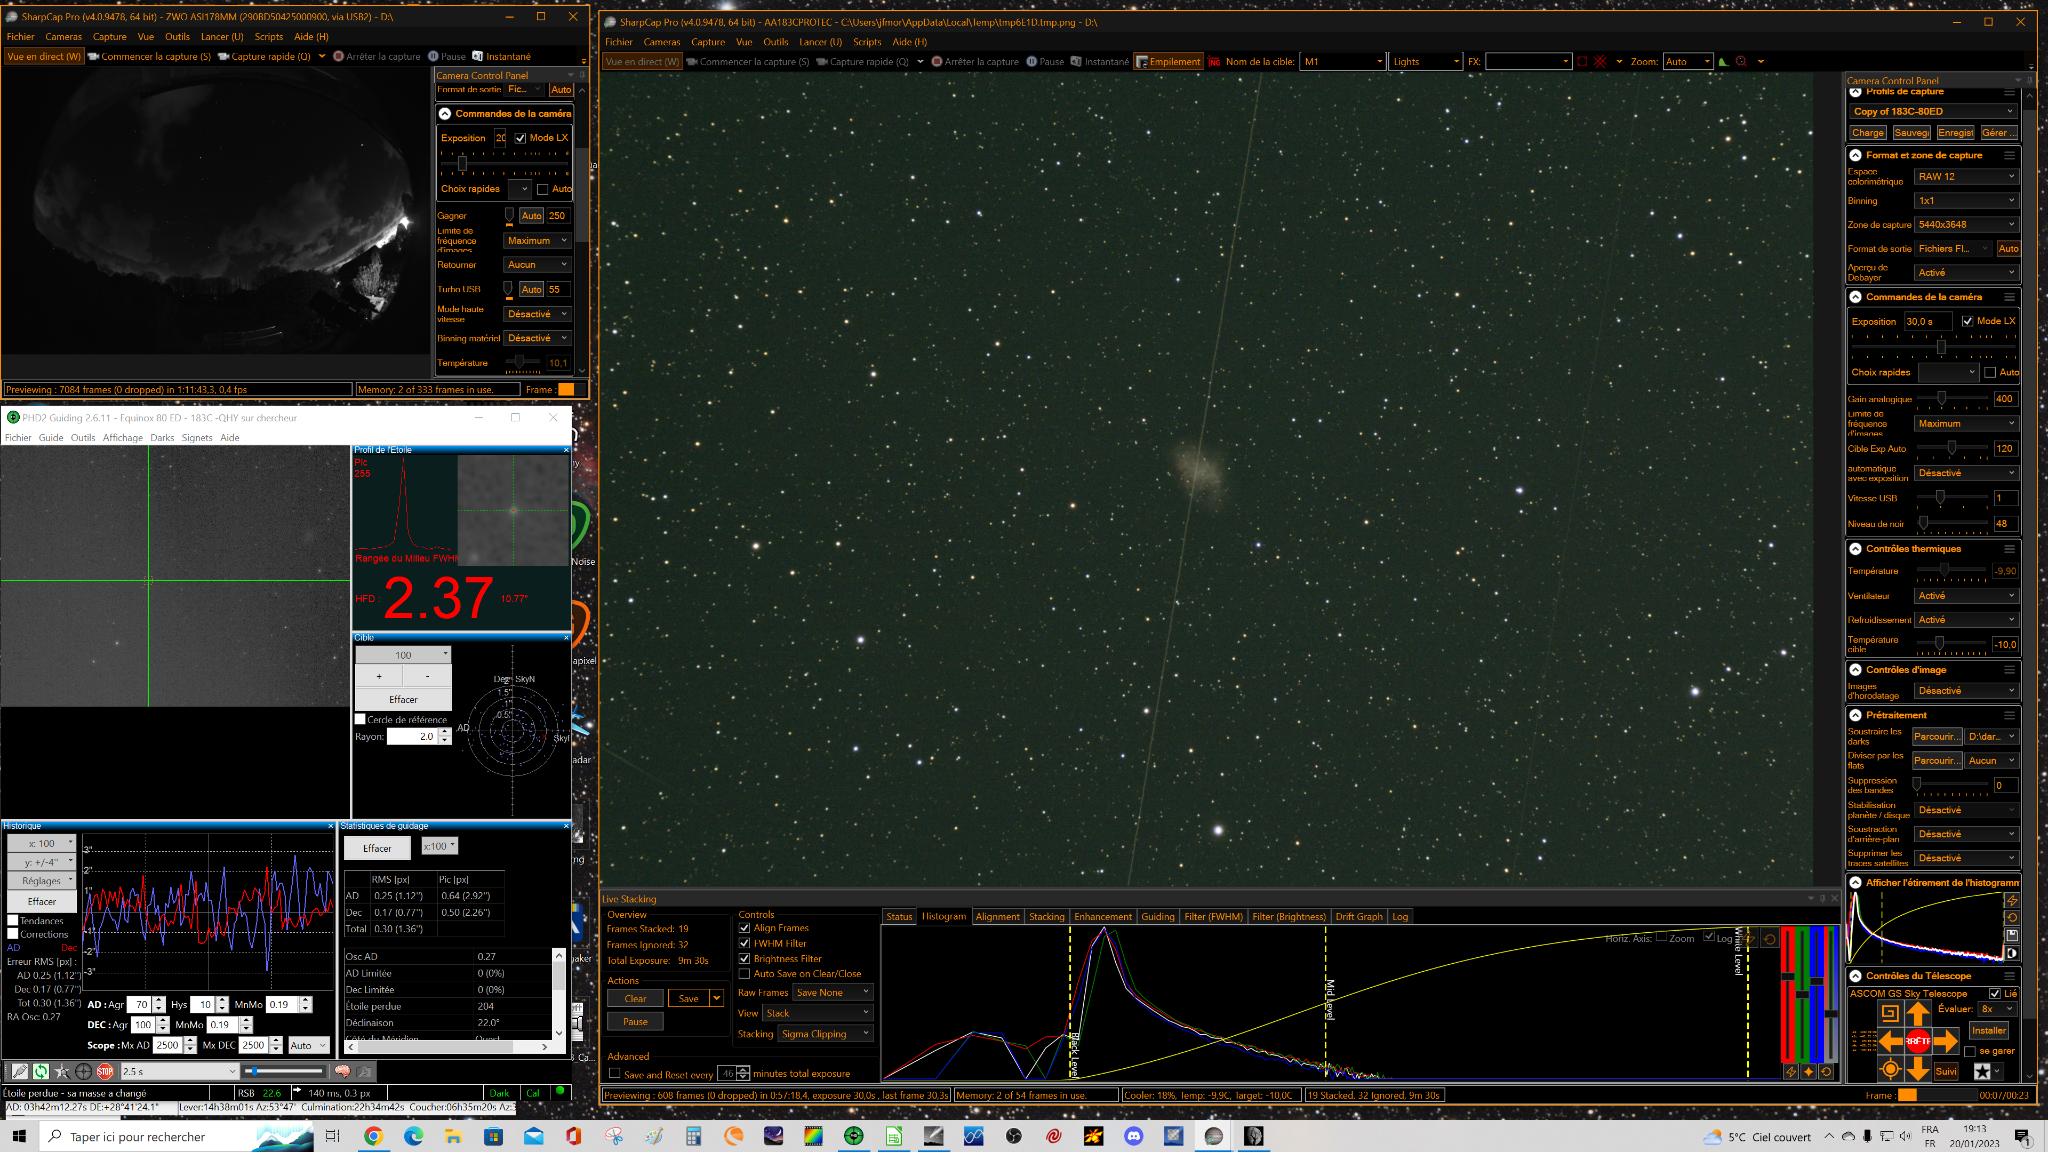
Task: Click the save icon in histogram stretch panel
Action: [x=2012, y=935]
